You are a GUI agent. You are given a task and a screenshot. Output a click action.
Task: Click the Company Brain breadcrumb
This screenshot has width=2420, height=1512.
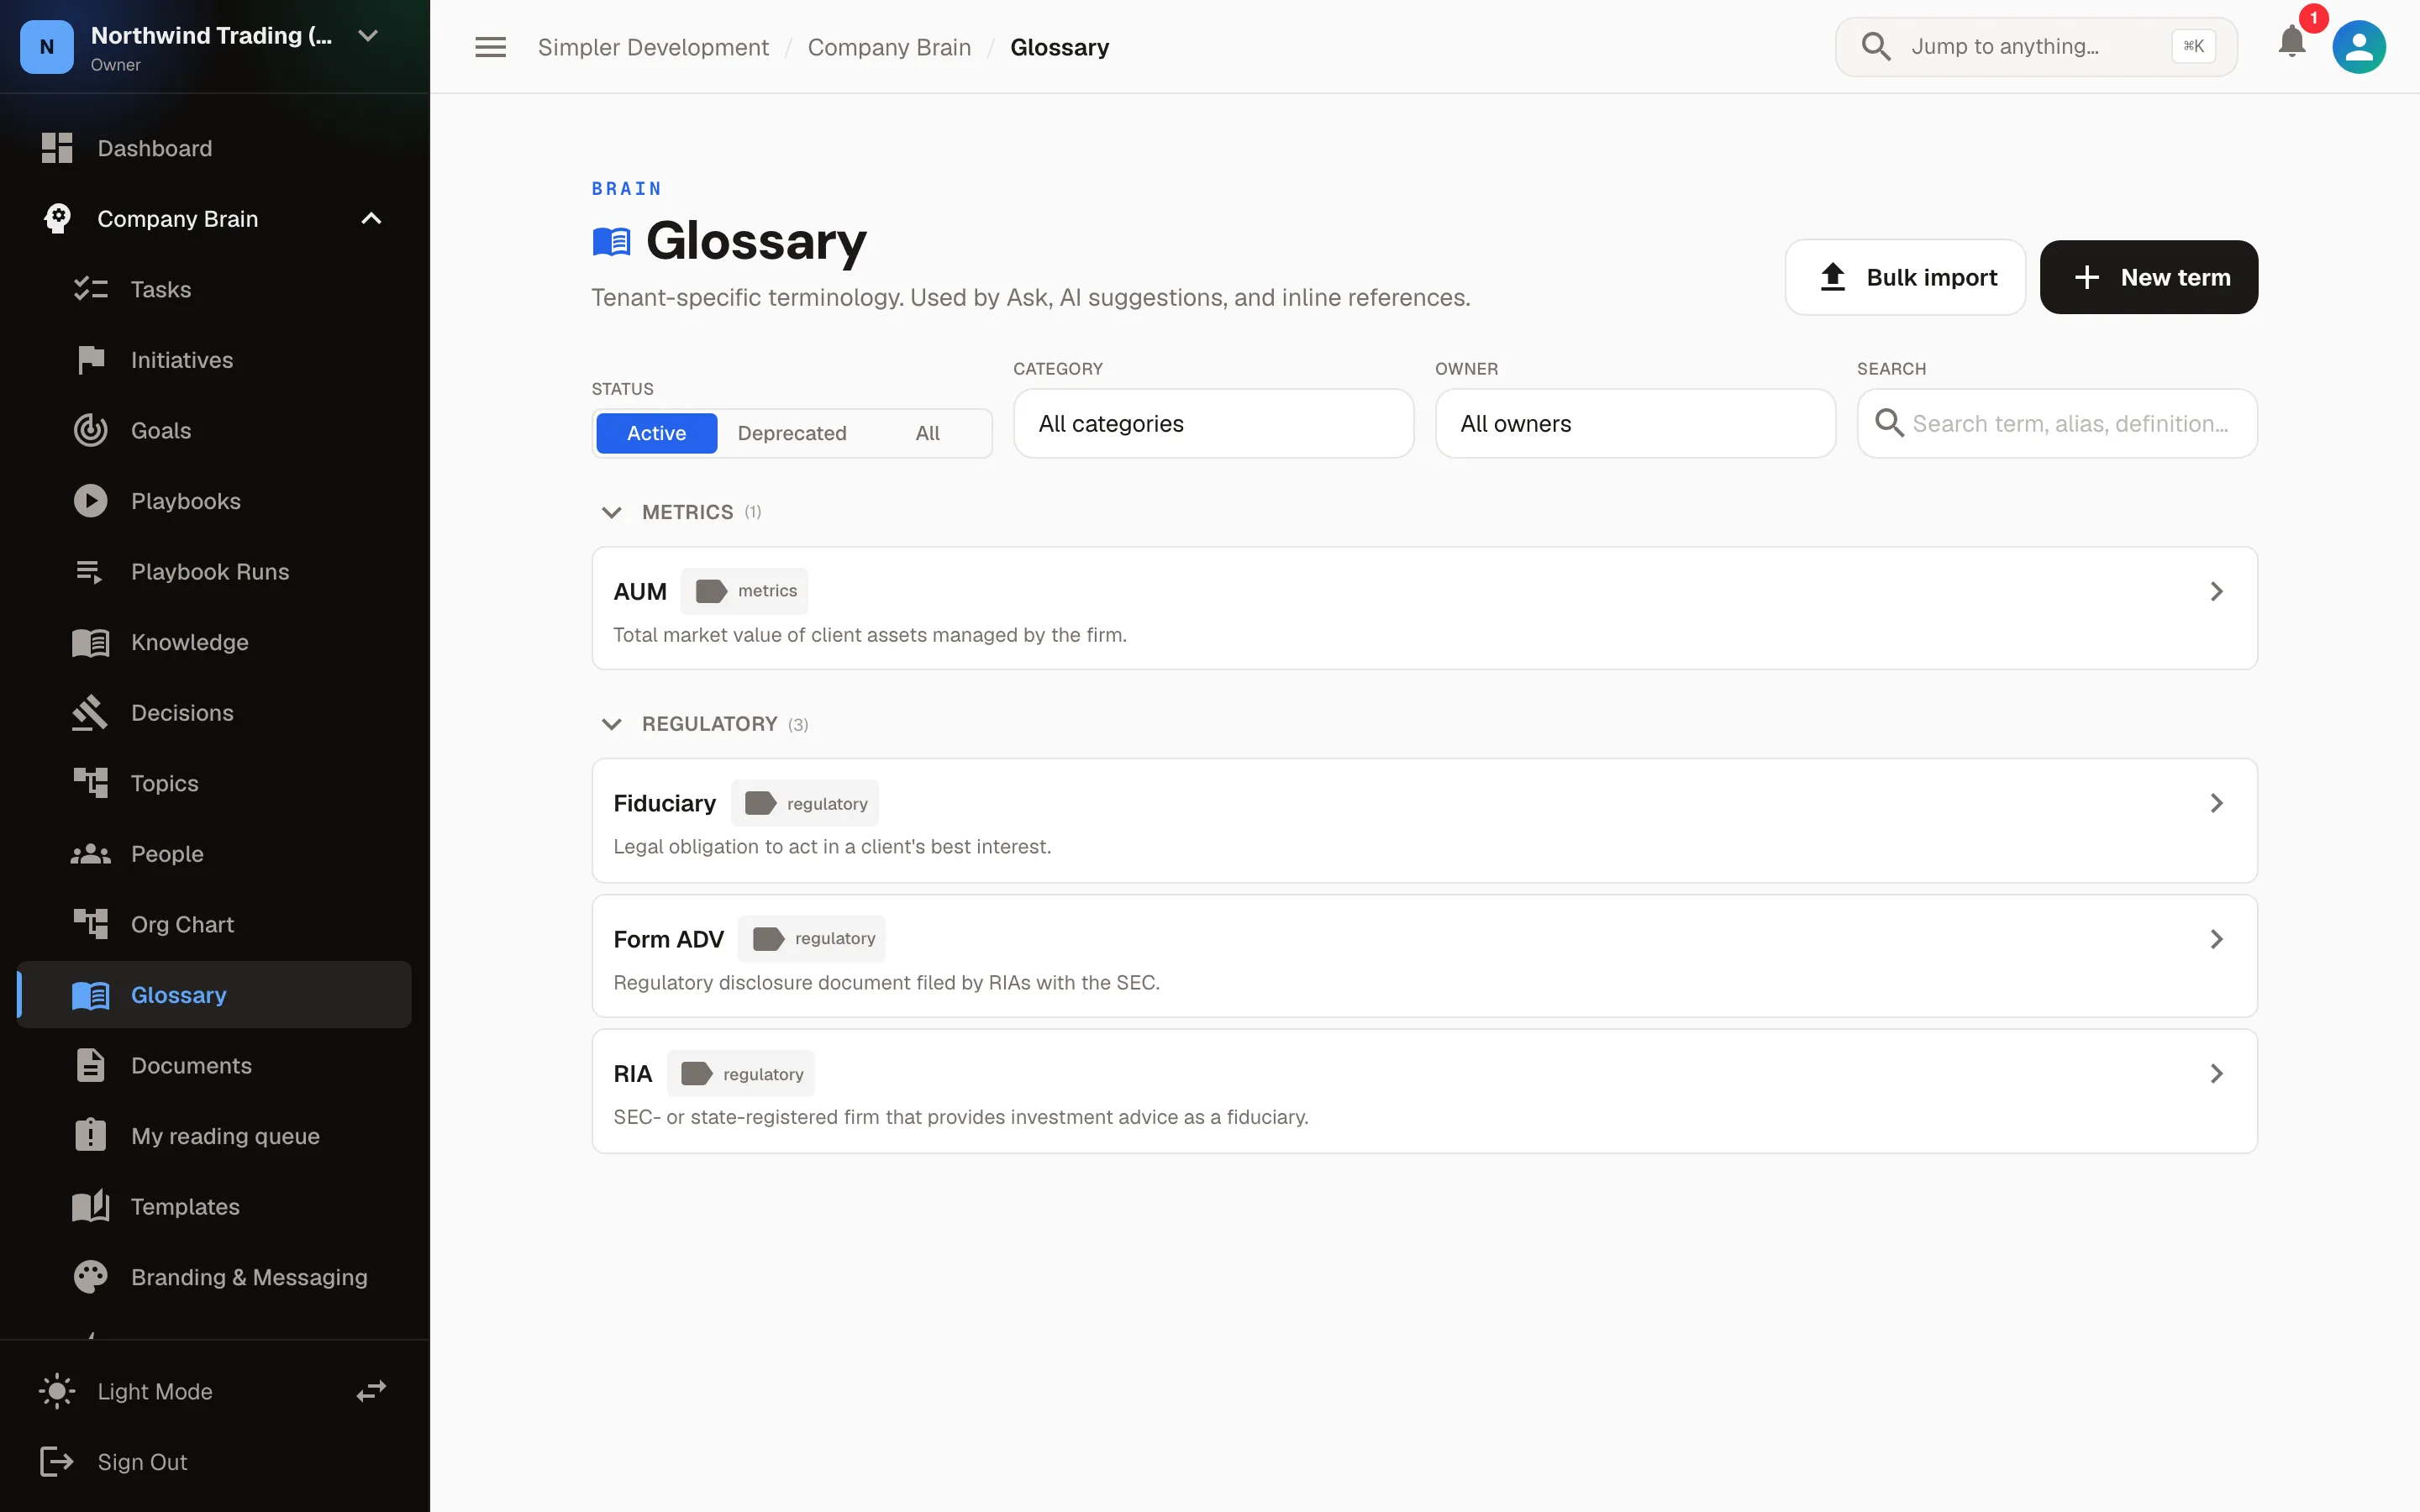click(889, 47)
